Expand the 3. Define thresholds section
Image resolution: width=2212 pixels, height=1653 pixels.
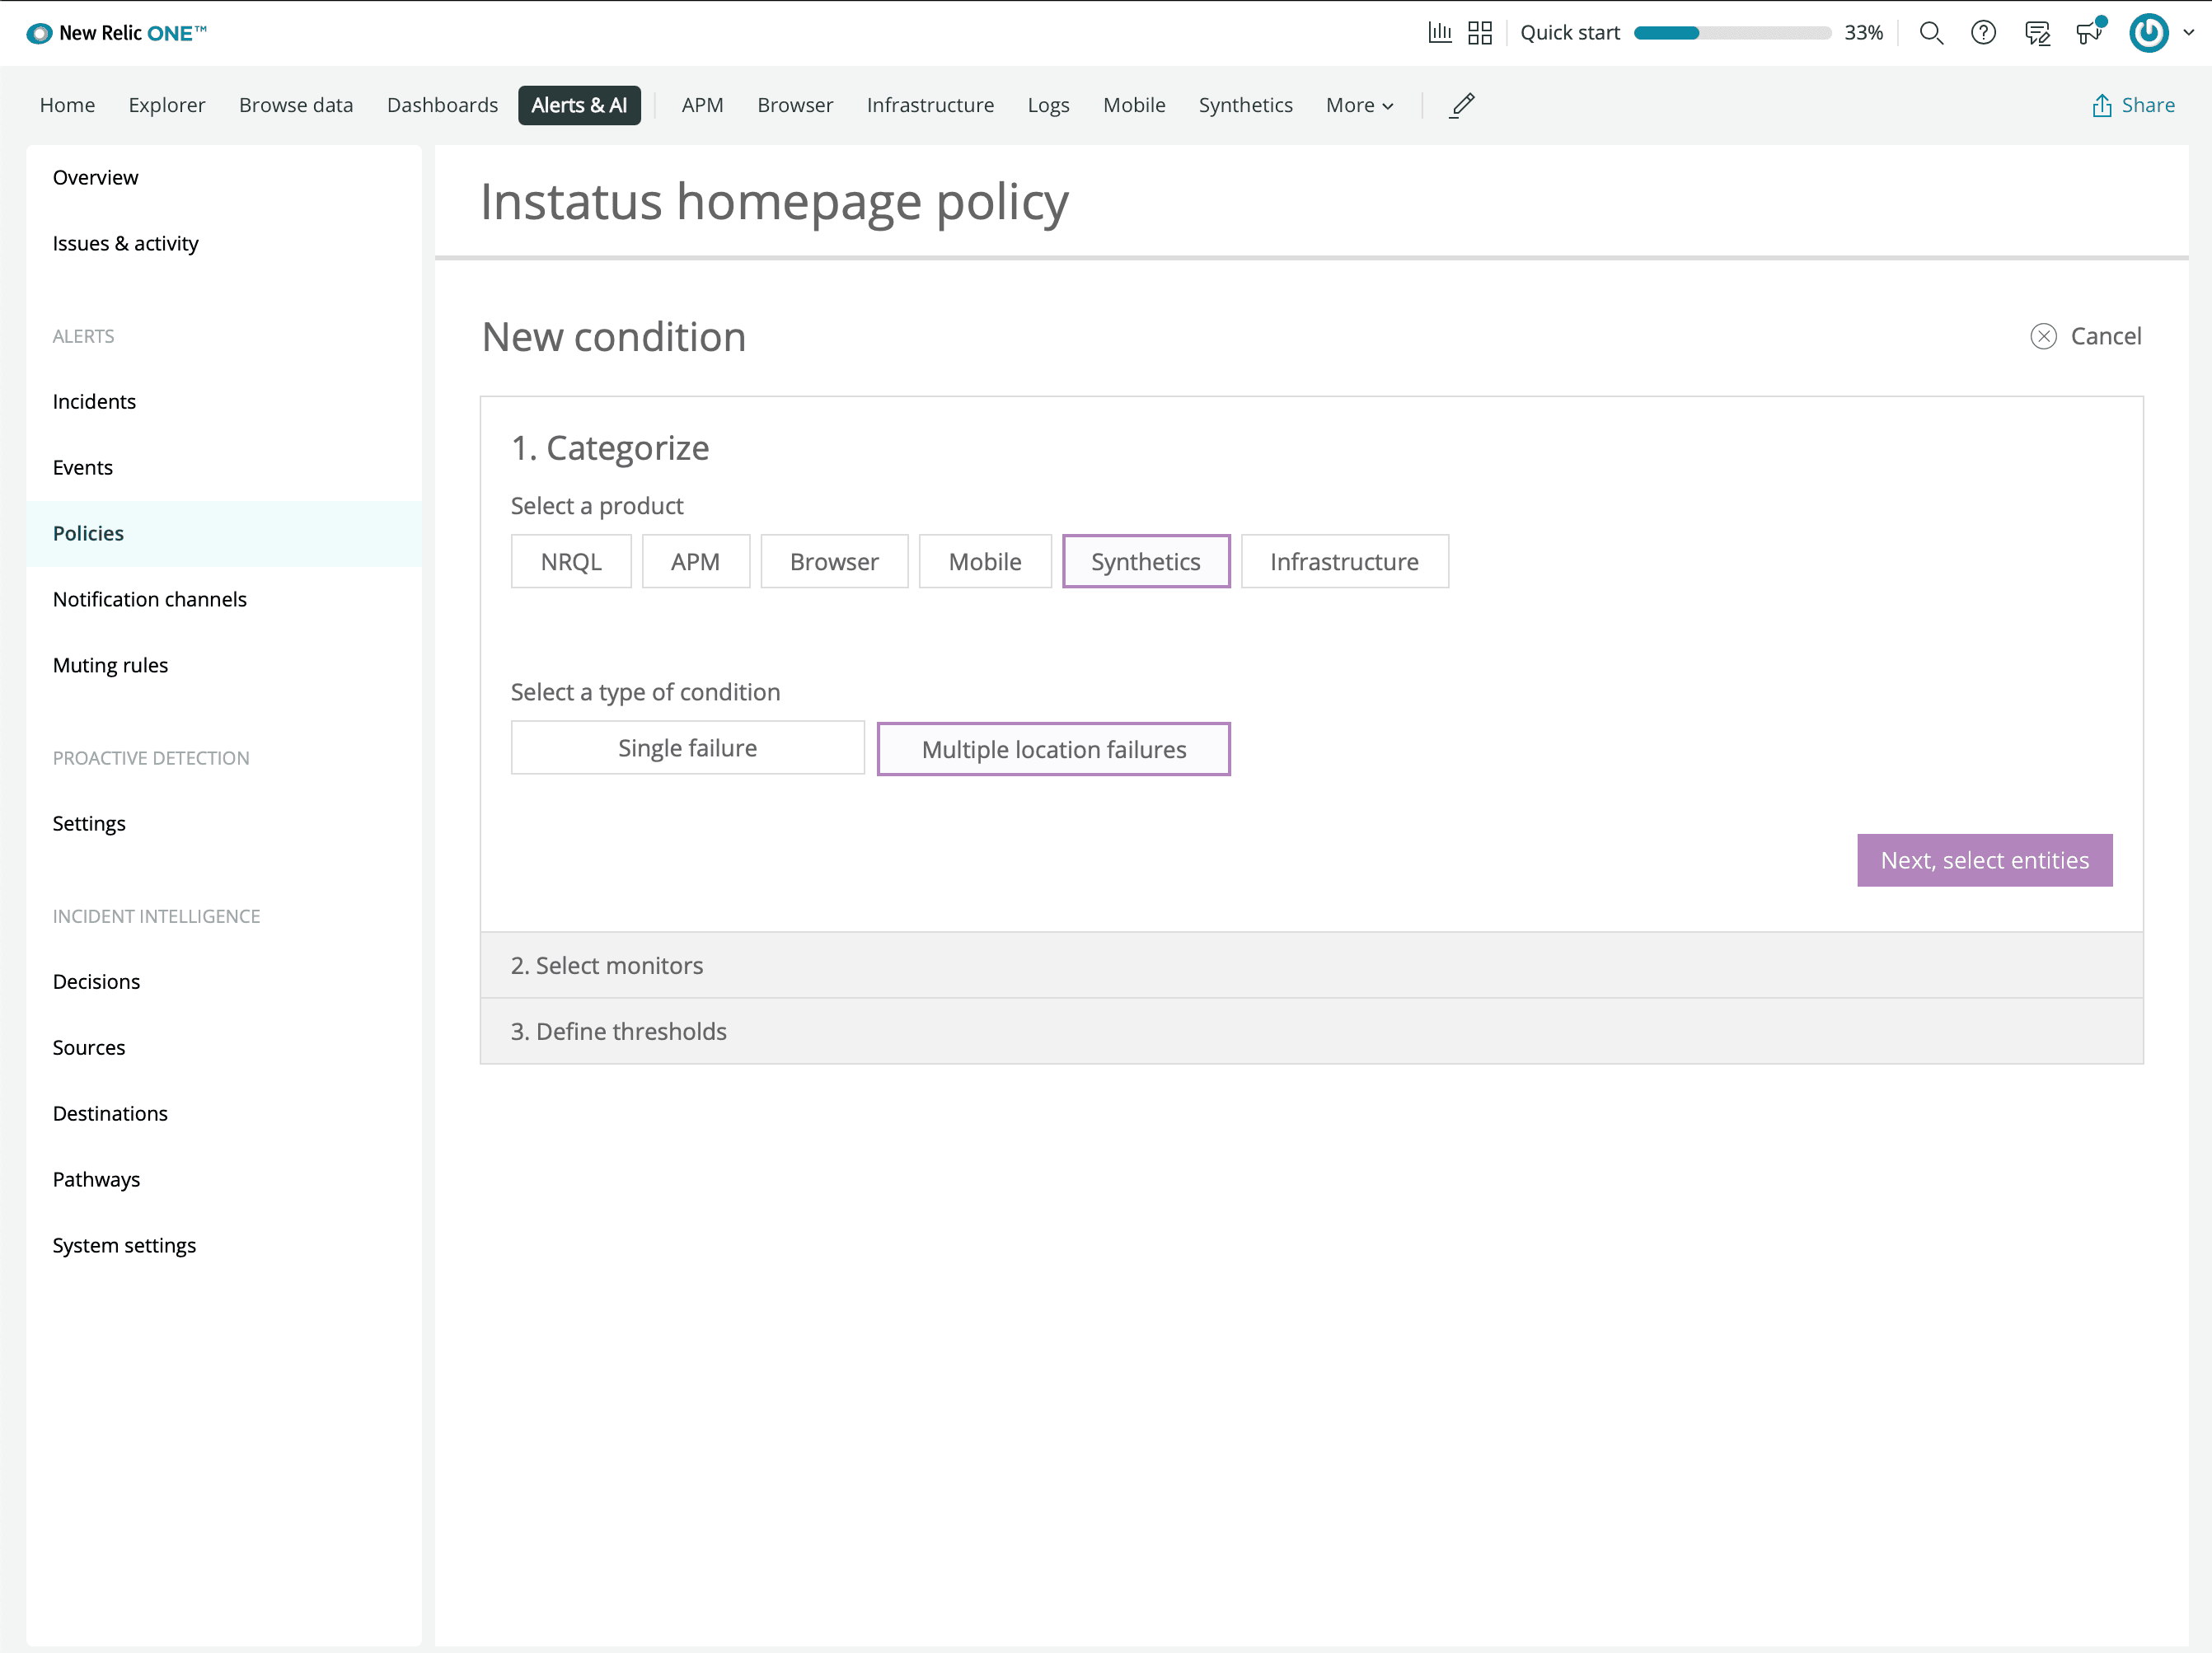[x=1311, y=1031]
